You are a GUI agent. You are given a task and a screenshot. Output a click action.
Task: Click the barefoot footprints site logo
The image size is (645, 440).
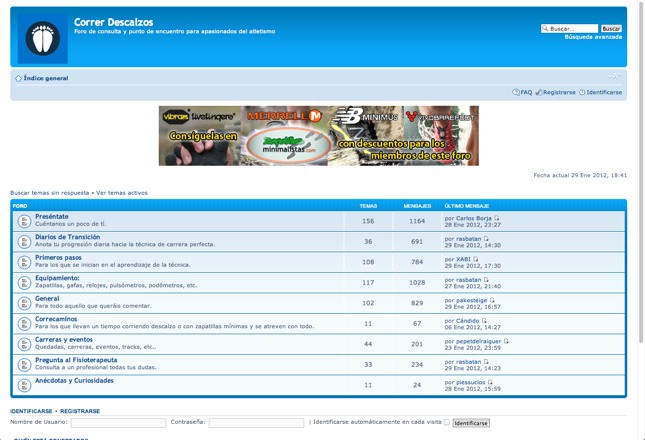tap(42, 39)
